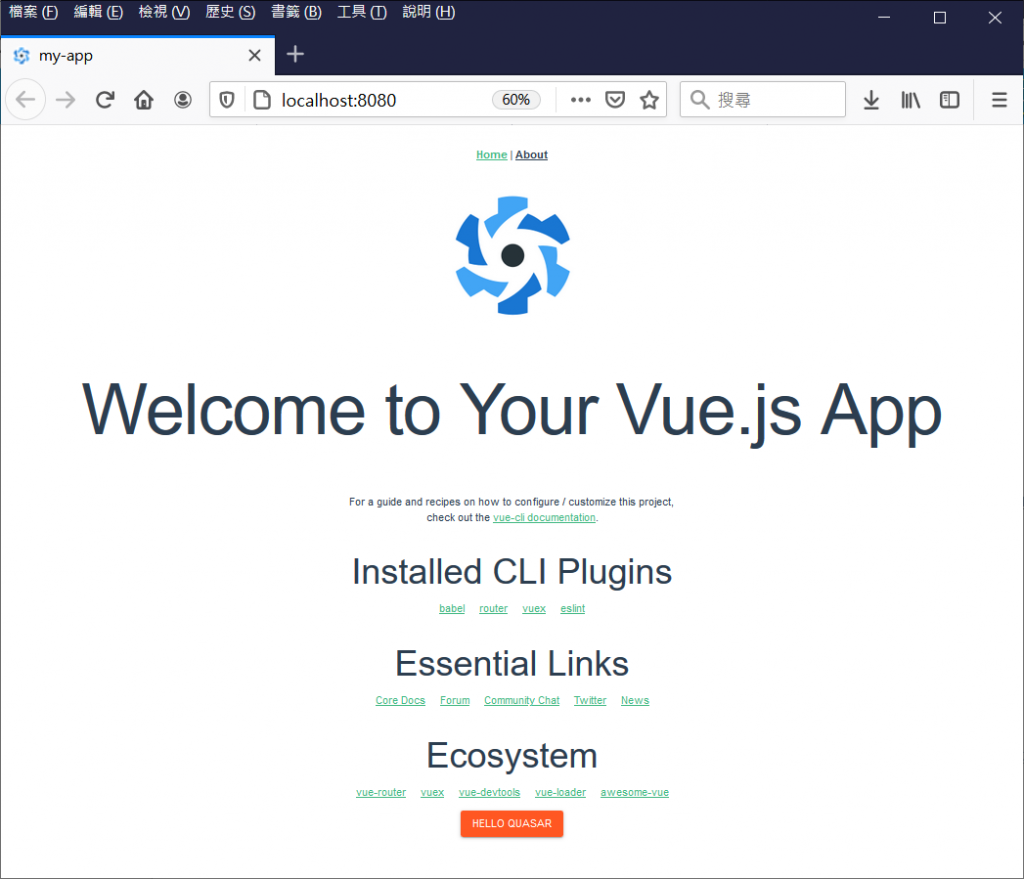This screenshot has height=879, width=1024.
Task: Reload the current page
Action: click(x=104, y=100)
